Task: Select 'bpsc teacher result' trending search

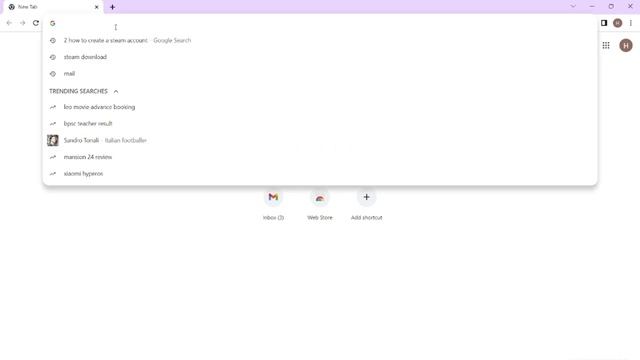Action: click(x=320, y=124)
